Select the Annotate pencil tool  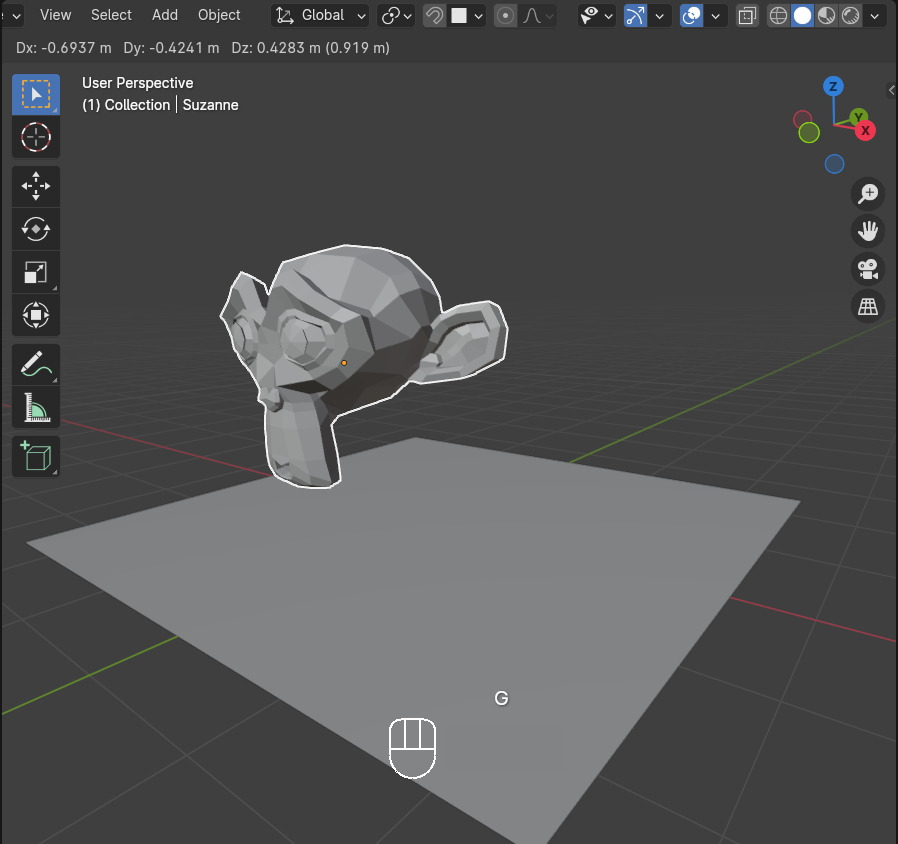click(x=36, y=365)
